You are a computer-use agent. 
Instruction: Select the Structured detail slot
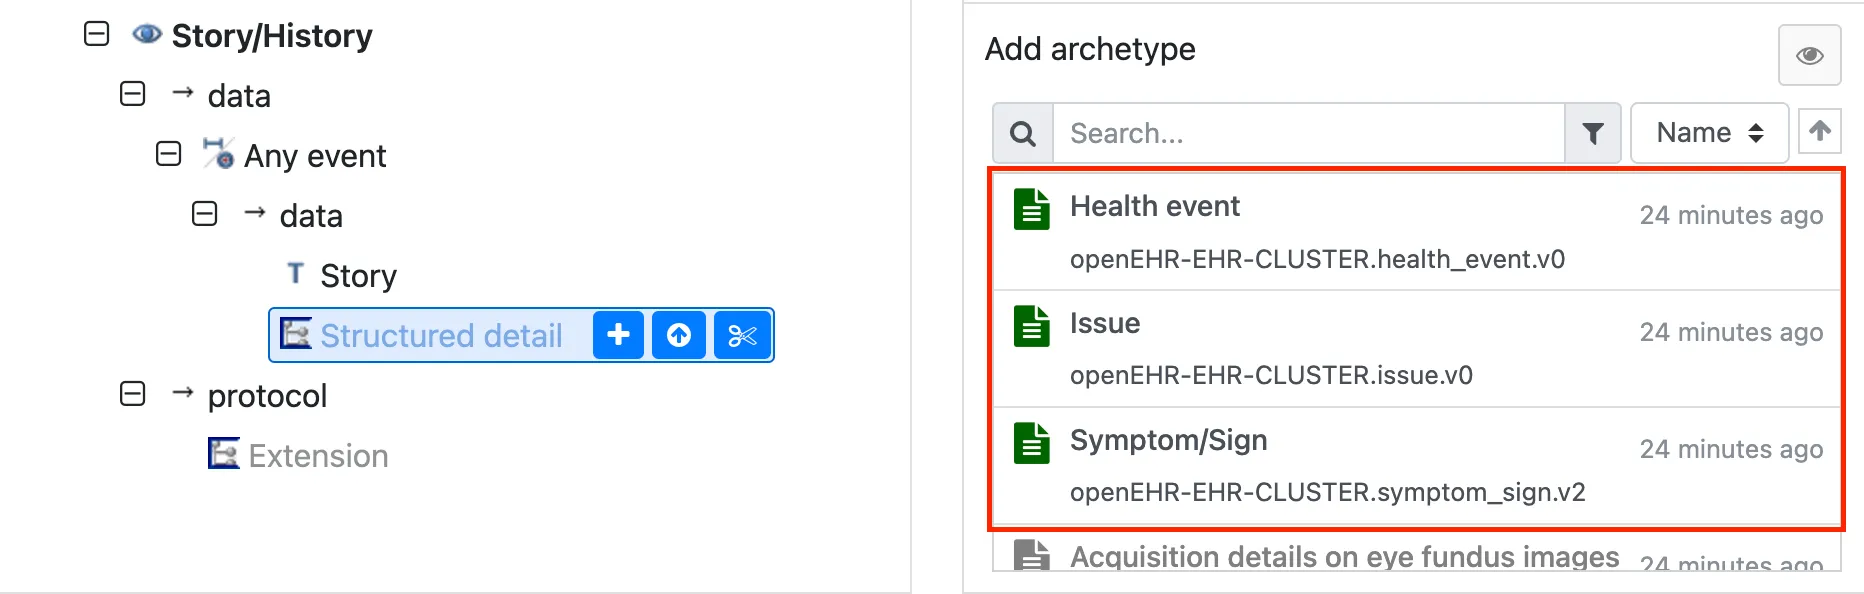(440, 336)
